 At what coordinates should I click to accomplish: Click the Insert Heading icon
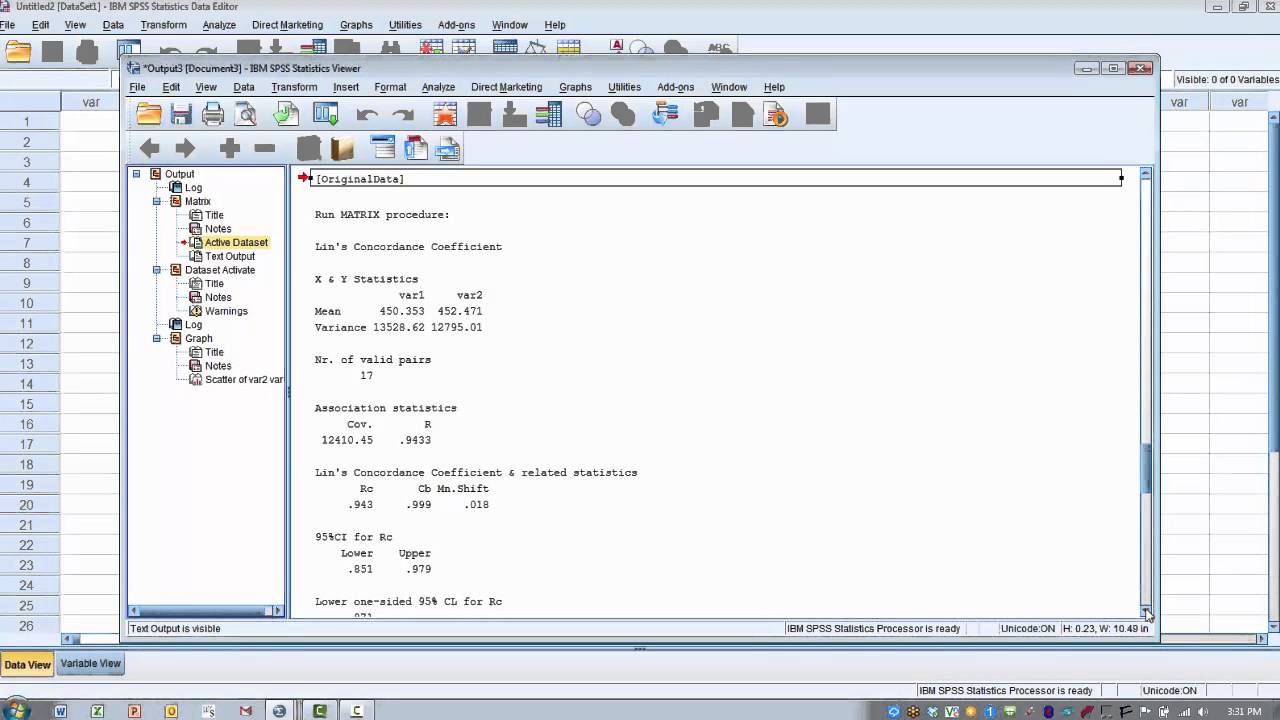383,149
